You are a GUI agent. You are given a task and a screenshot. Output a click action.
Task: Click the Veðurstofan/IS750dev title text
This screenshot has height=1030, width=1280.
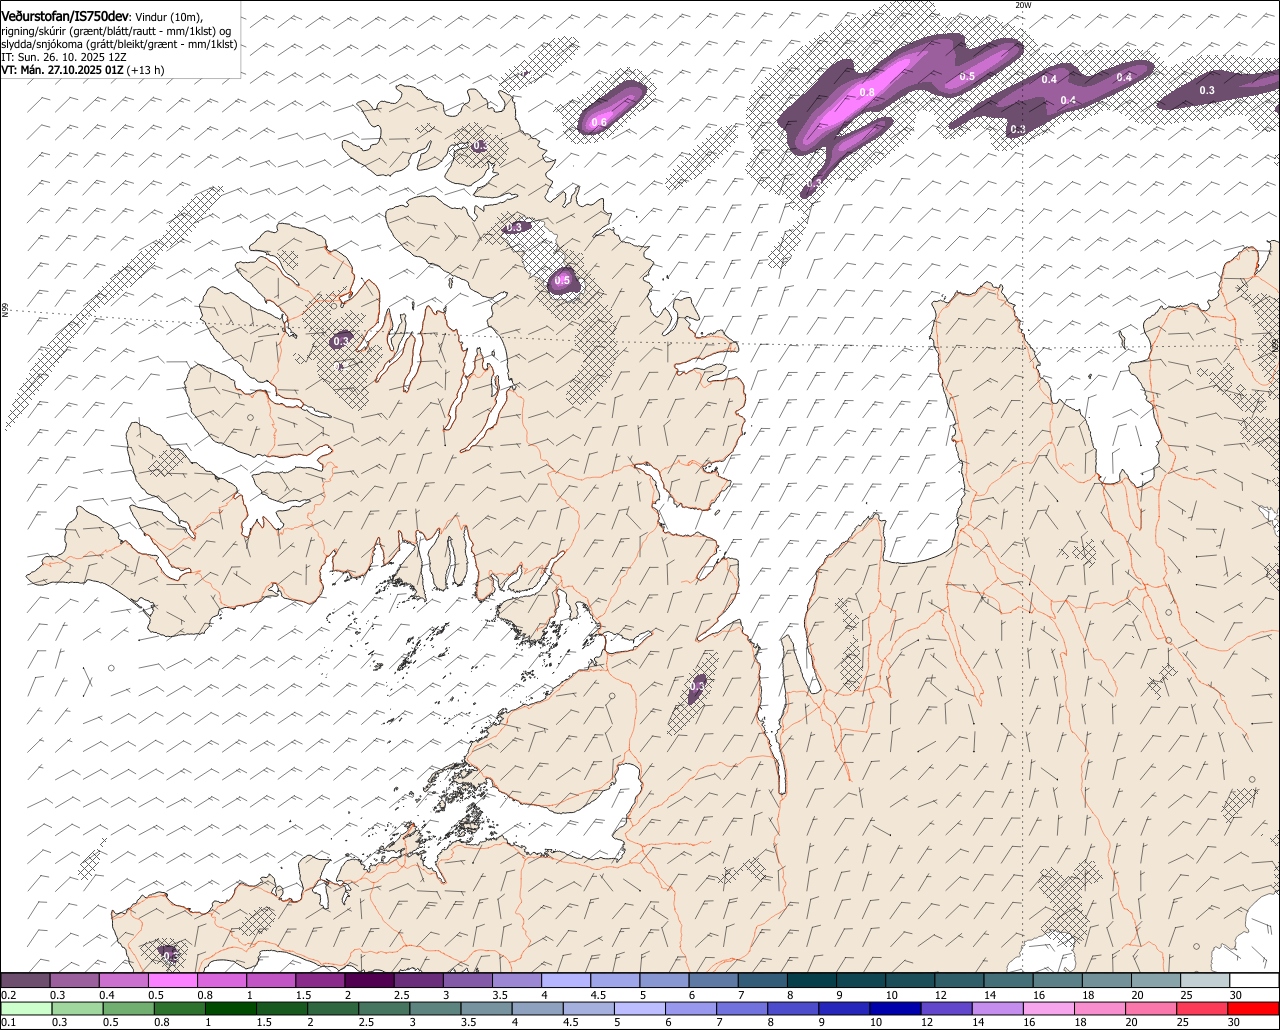click(65, 16)
